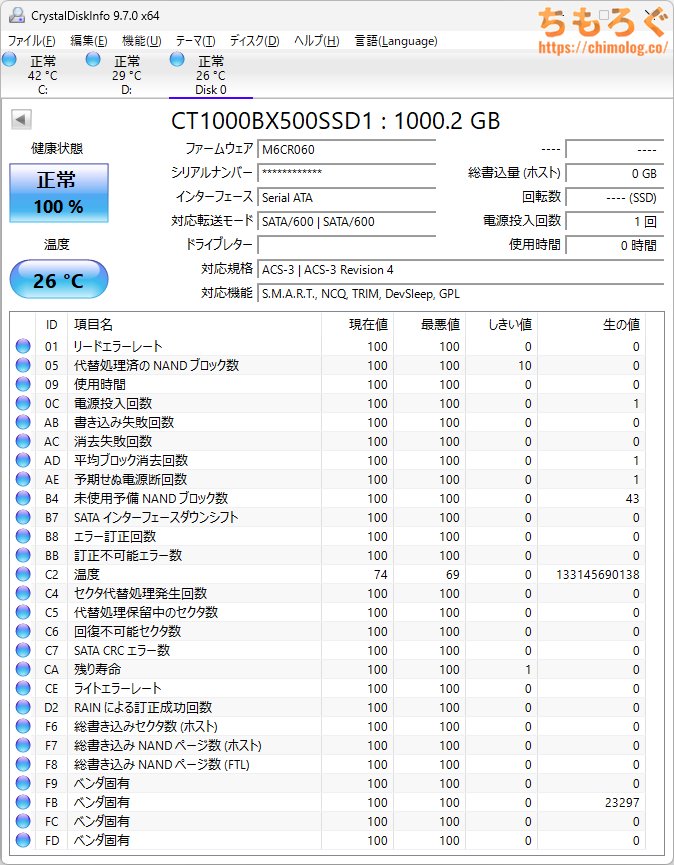
Task: Click the status orb for row C5 代替処理保留中のセクタ数
Action: pos(23,612)
